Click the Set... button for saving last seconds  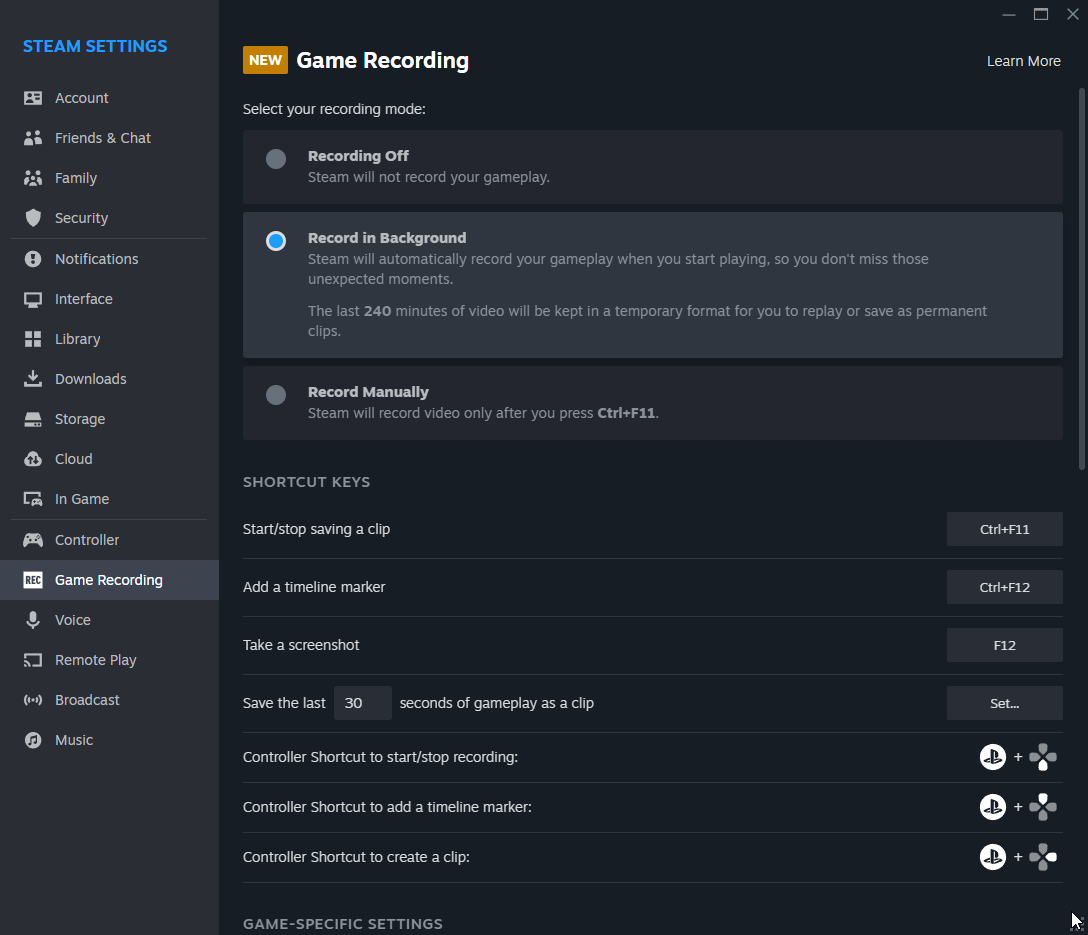[1004, 703]
